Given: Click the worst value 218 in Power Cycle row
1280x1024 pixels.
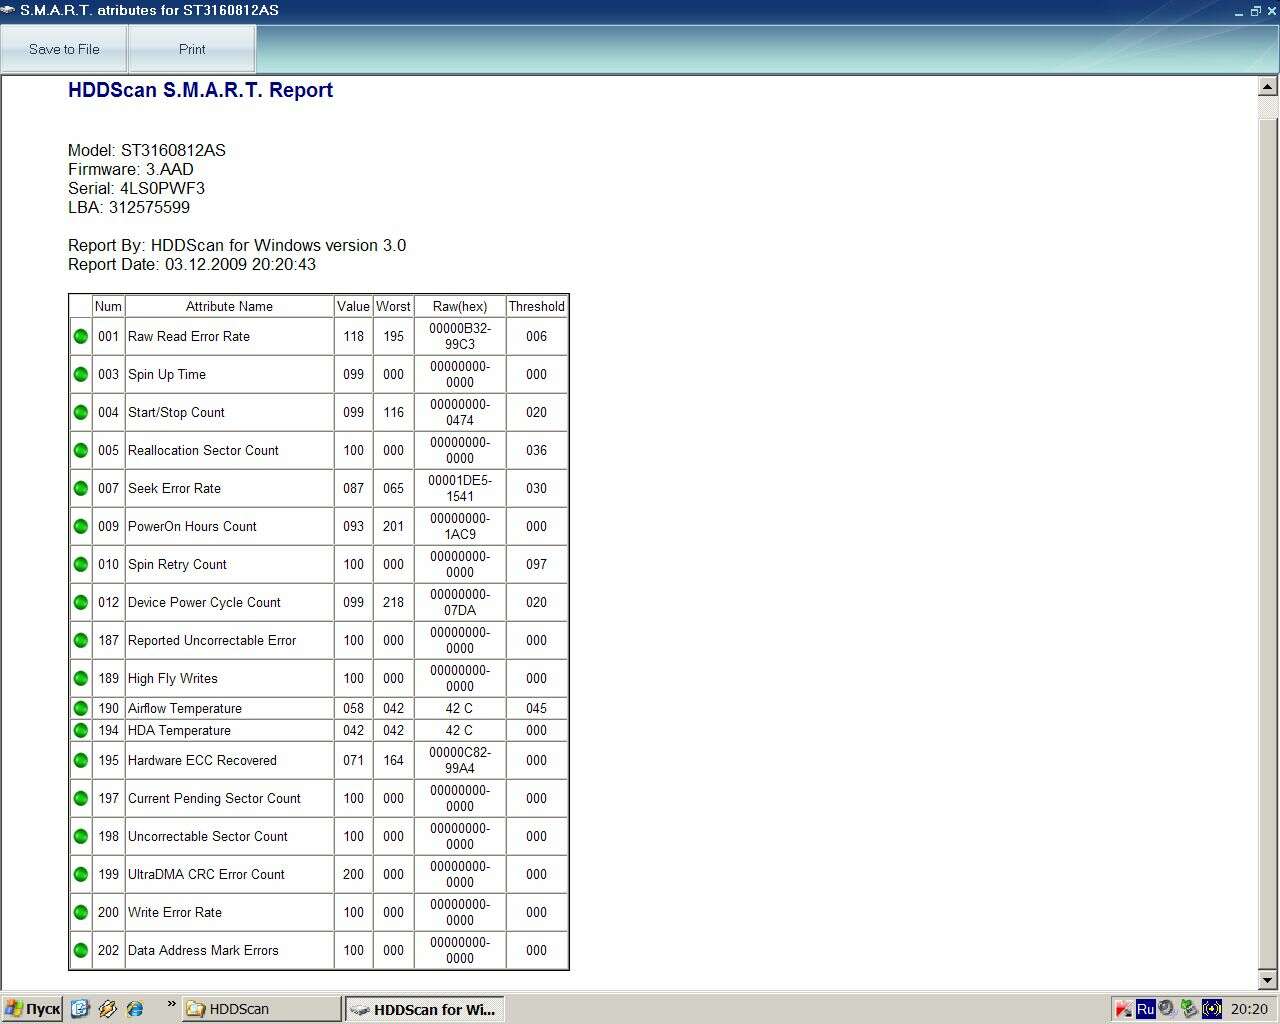Looking at the screenshot, I should tap(394, 602).
